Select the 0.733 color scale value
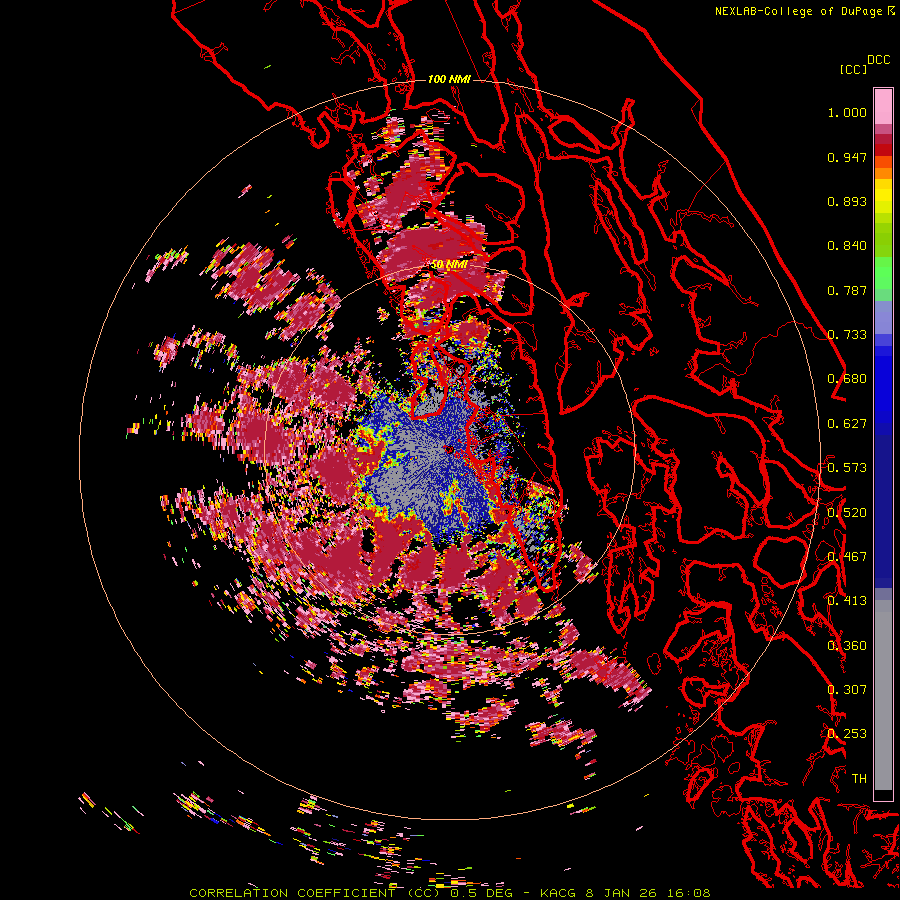 click(x=847, y=335)
